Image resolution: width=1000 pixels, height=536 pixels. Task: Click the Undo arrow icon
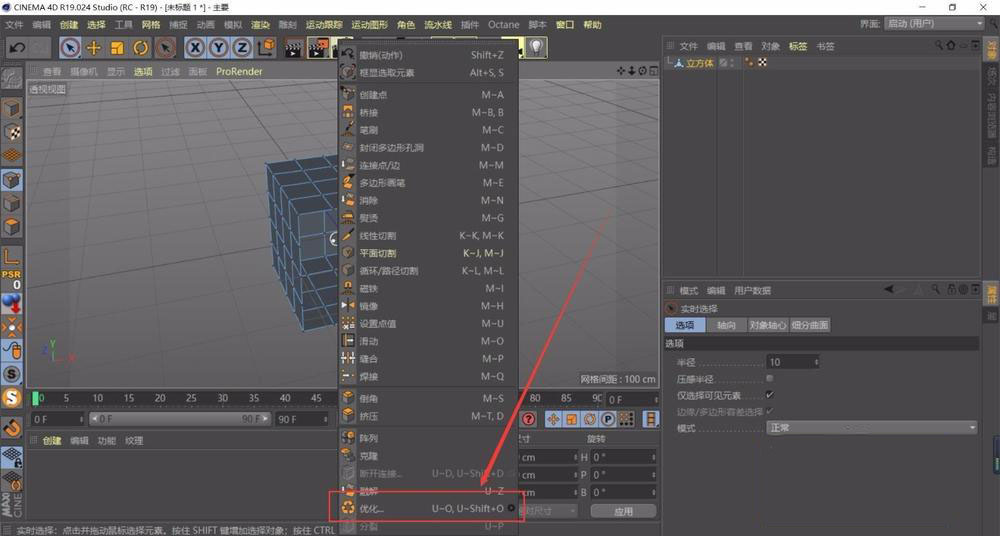tap(17, 47)
